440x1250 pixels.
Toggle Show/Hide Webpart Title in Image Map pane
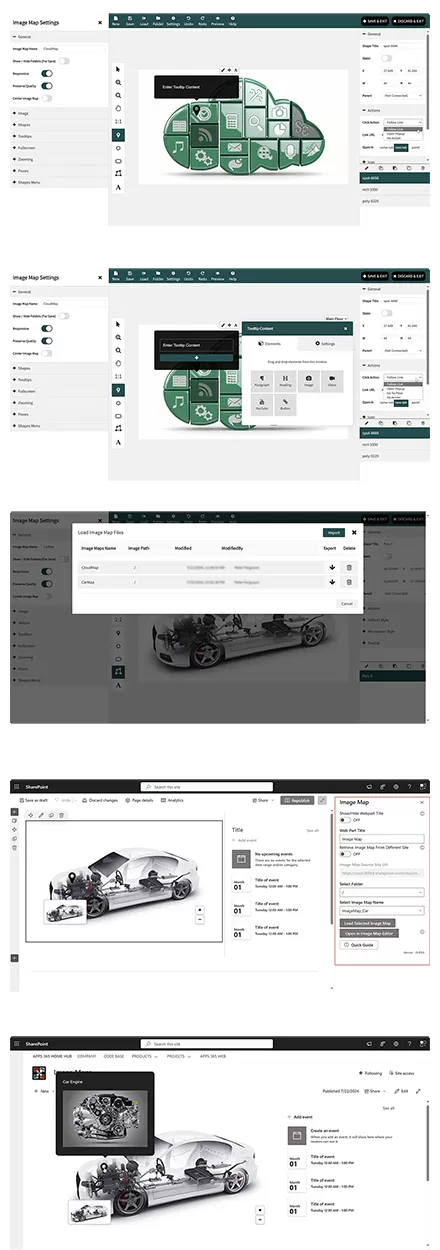click(345, 819)
